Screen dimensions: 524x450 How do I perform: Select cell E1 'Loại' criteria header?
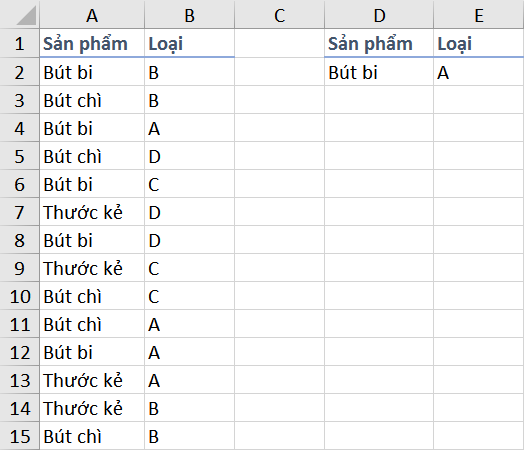coord(479,43)
